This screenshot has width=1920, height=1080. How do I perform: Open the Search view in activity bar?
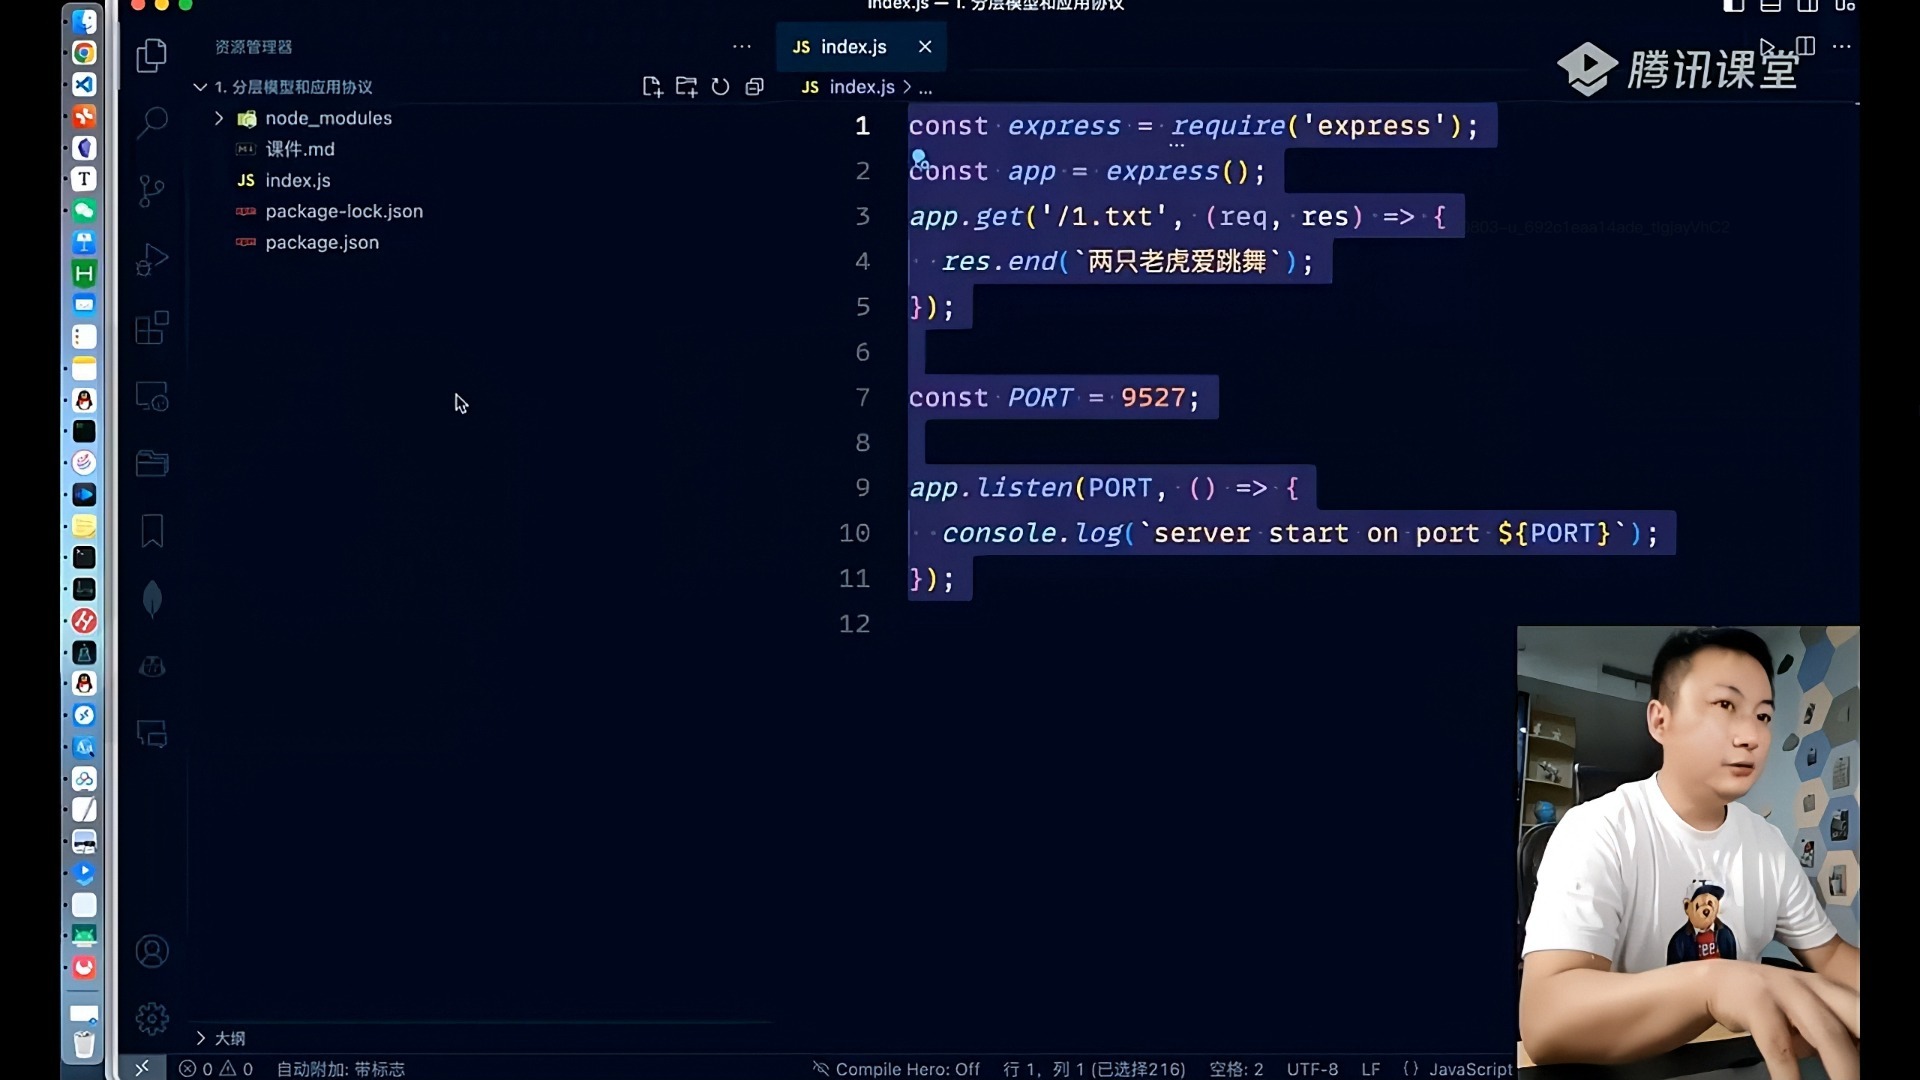tap(152, 122)
